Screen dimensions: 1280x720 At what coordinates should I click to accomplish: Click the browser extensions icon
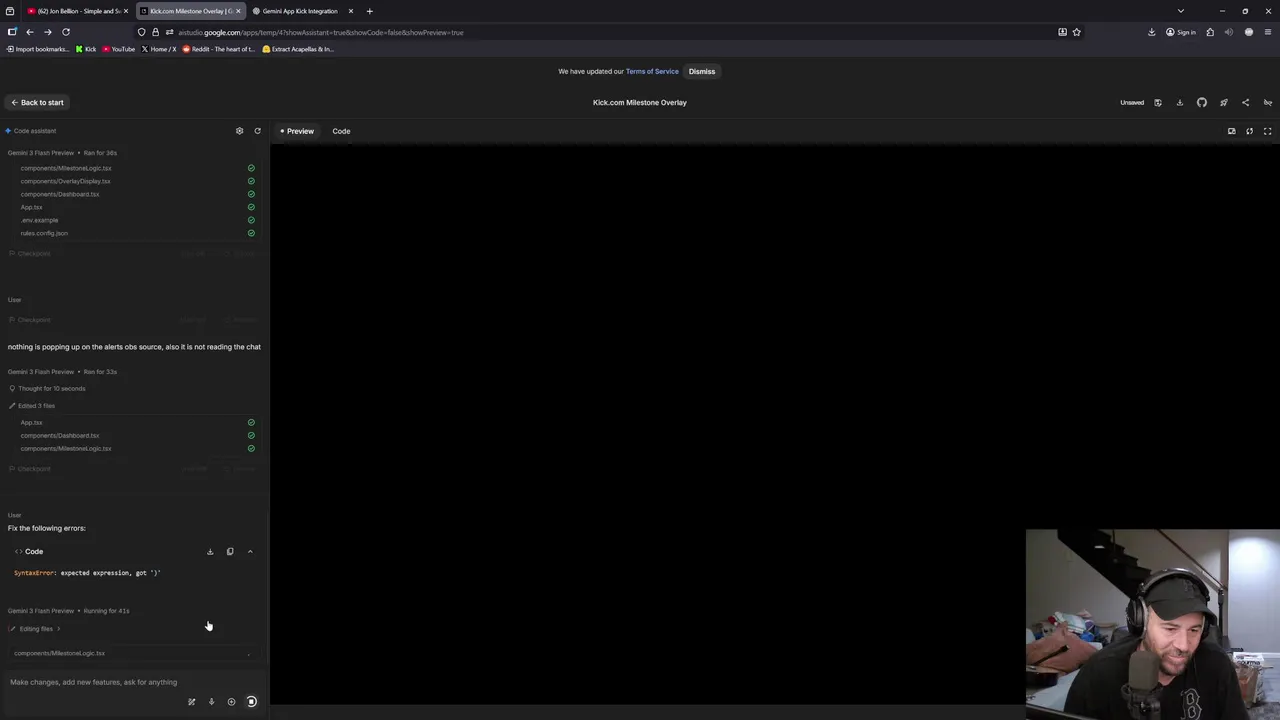1210,32
